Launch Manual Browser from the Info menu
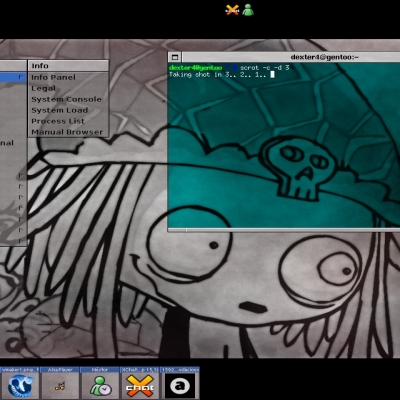The width and height of the screenshot is (400, 400). tap(68, 132)
